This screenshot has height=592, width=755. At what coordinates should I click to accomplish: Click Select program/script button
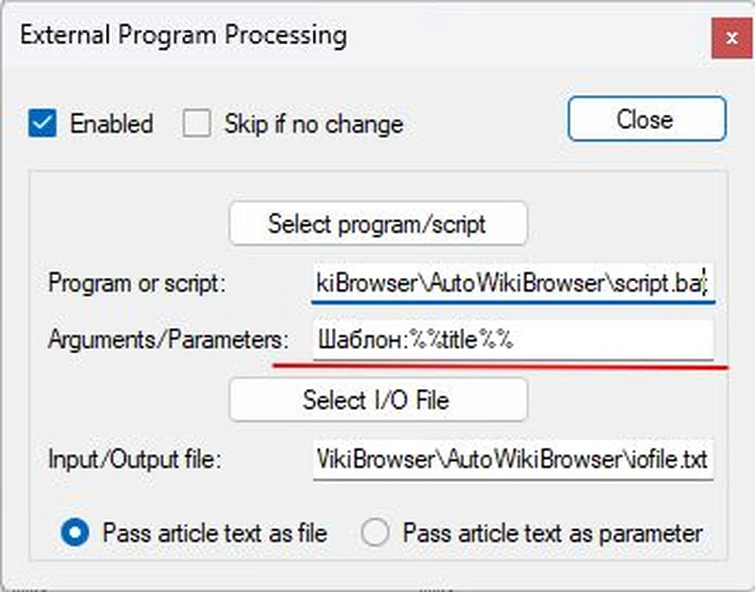pyautogui.click(x=377, y=223)
